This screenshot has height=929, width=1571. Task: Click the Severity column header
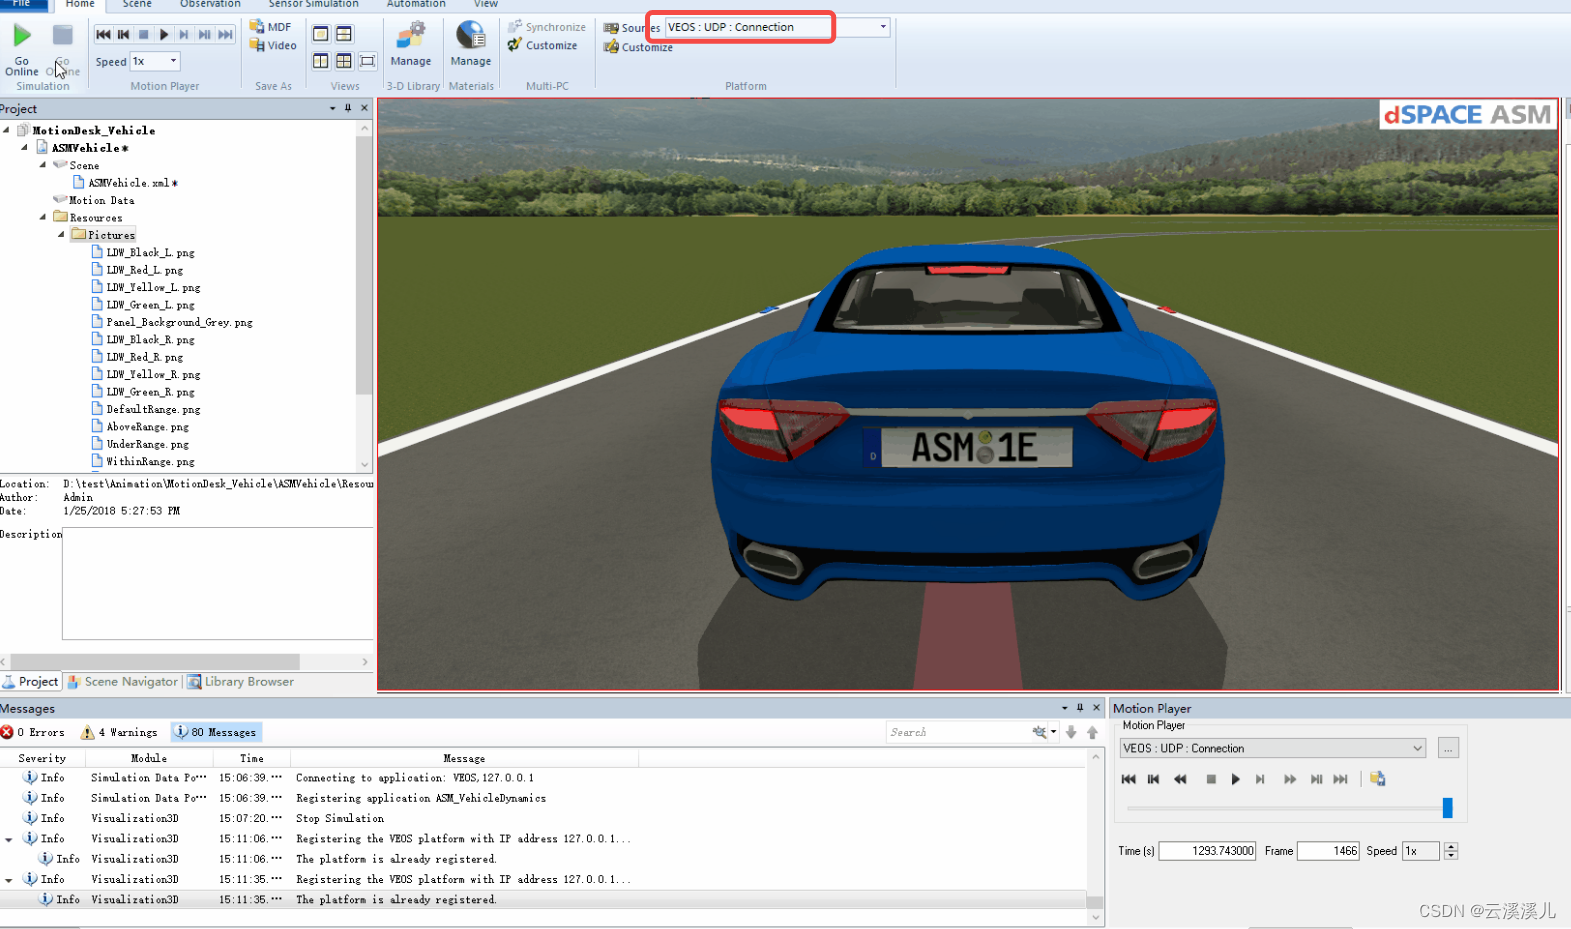42,758
